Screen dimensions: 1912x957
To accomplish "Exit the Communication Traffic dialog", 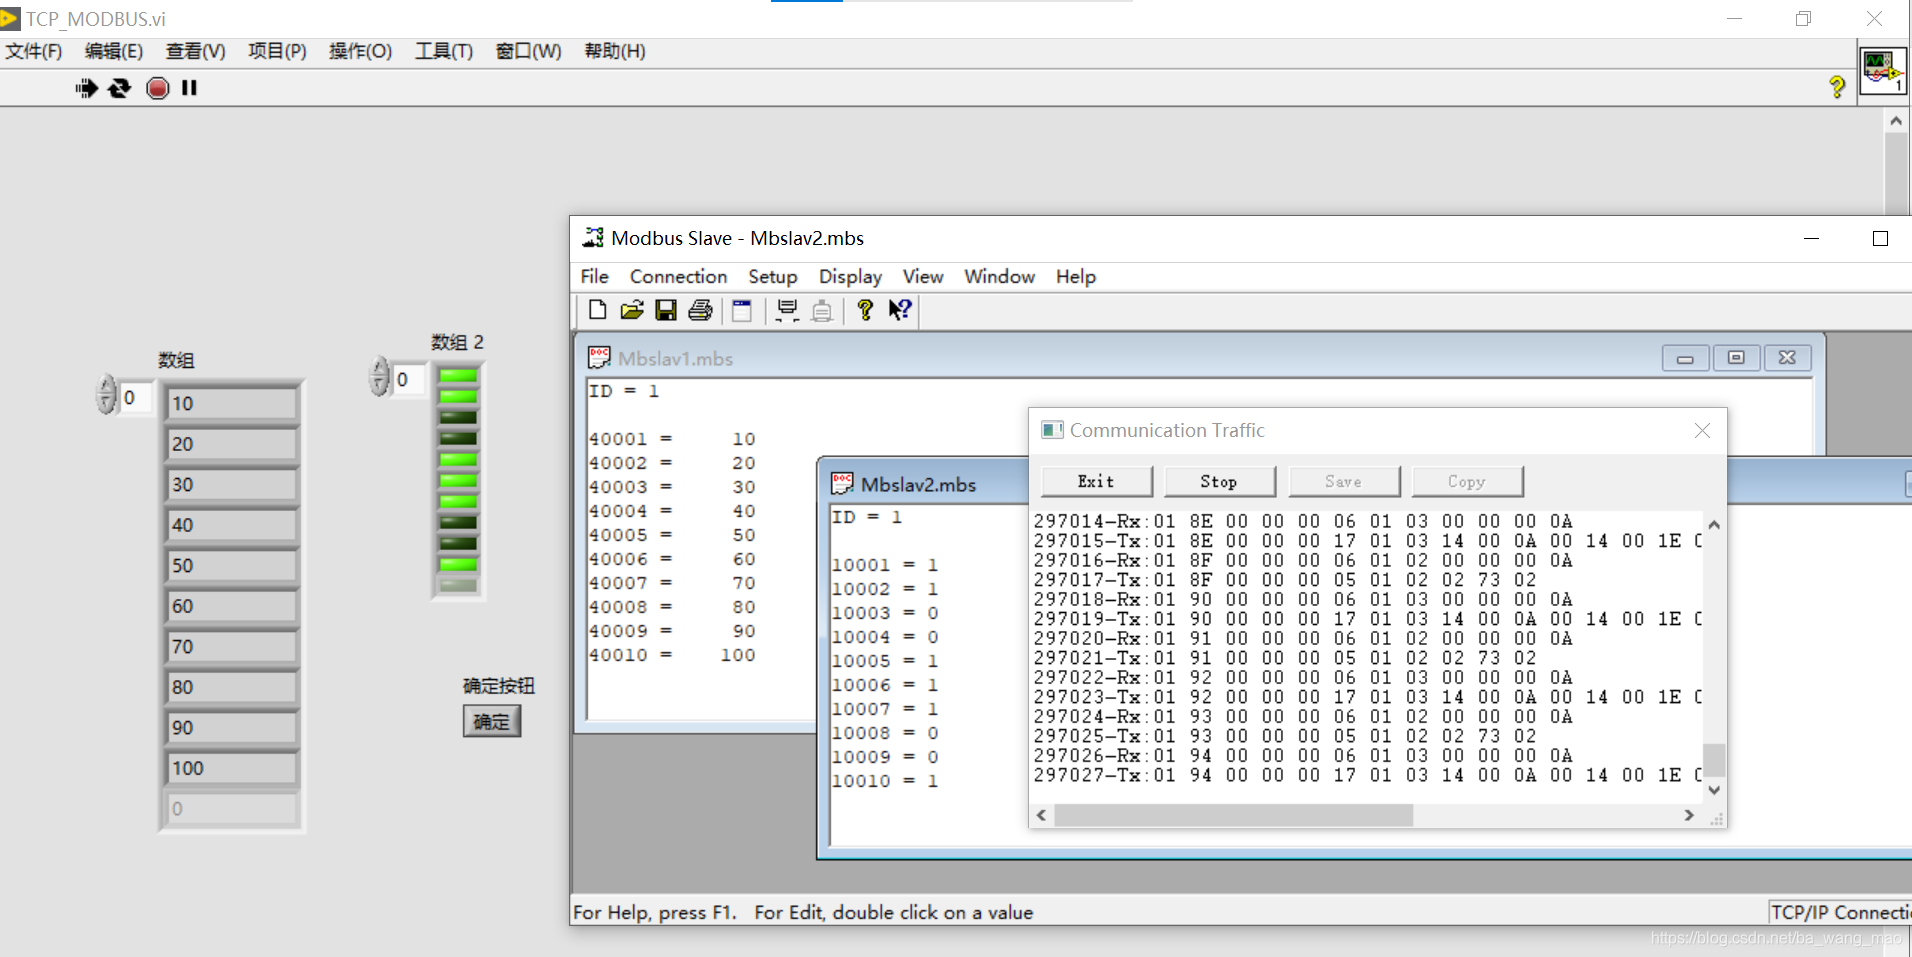I will pyautogui.click(x=1097, y=481).
